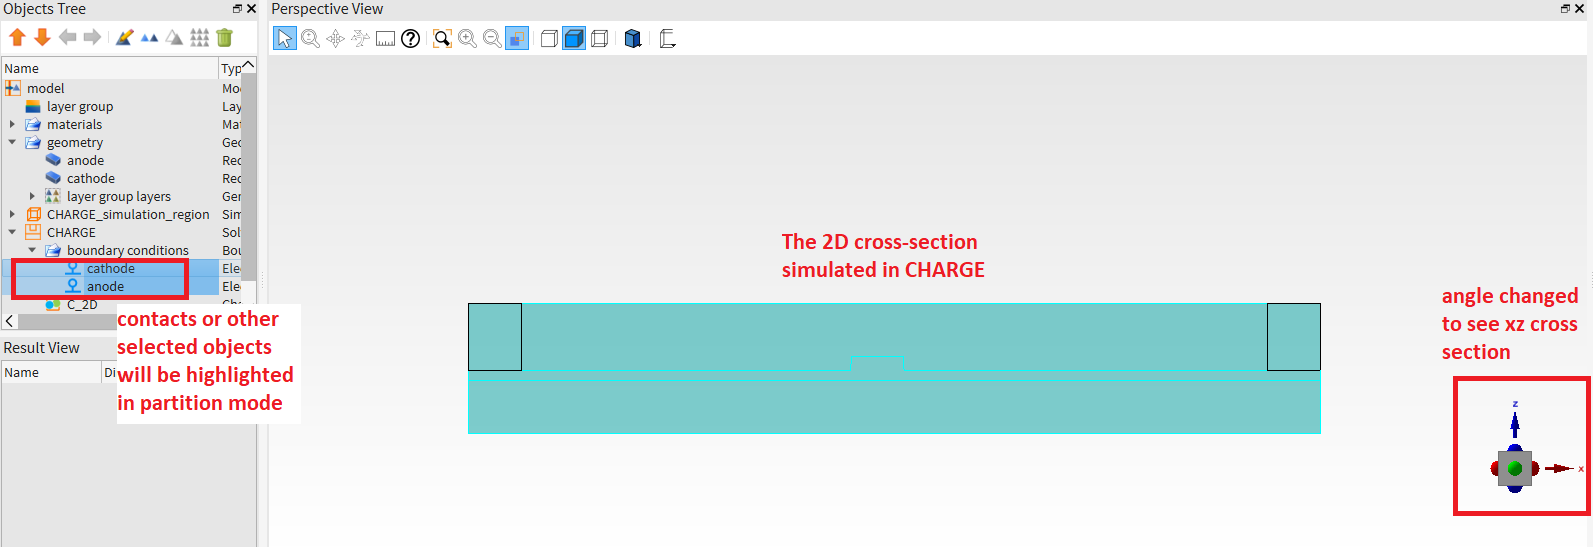The width and height of the screenshot is (1593, 547).
Task: Toggle the highlighted blue overlapping squares icon
Action: click(x=517, y=38)
